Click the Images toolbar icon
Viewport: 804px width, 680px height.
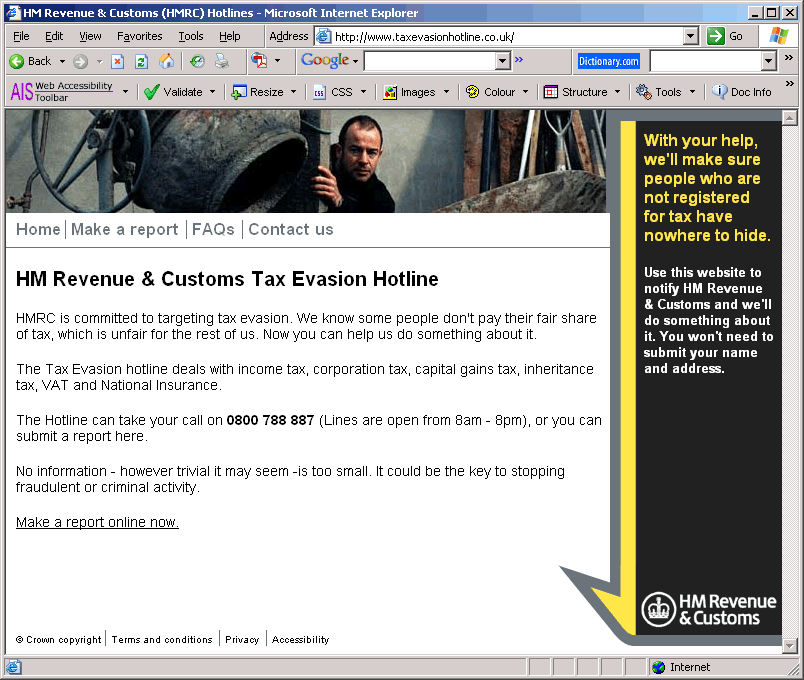click(390, 92)
